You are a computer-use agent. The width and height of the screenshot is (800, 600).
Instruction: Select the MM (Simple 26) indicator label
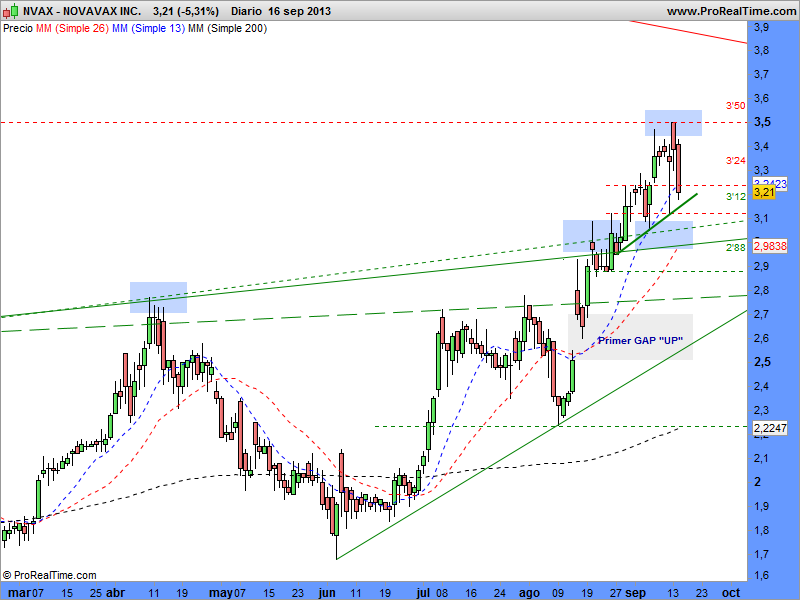(x=72, y=29)
